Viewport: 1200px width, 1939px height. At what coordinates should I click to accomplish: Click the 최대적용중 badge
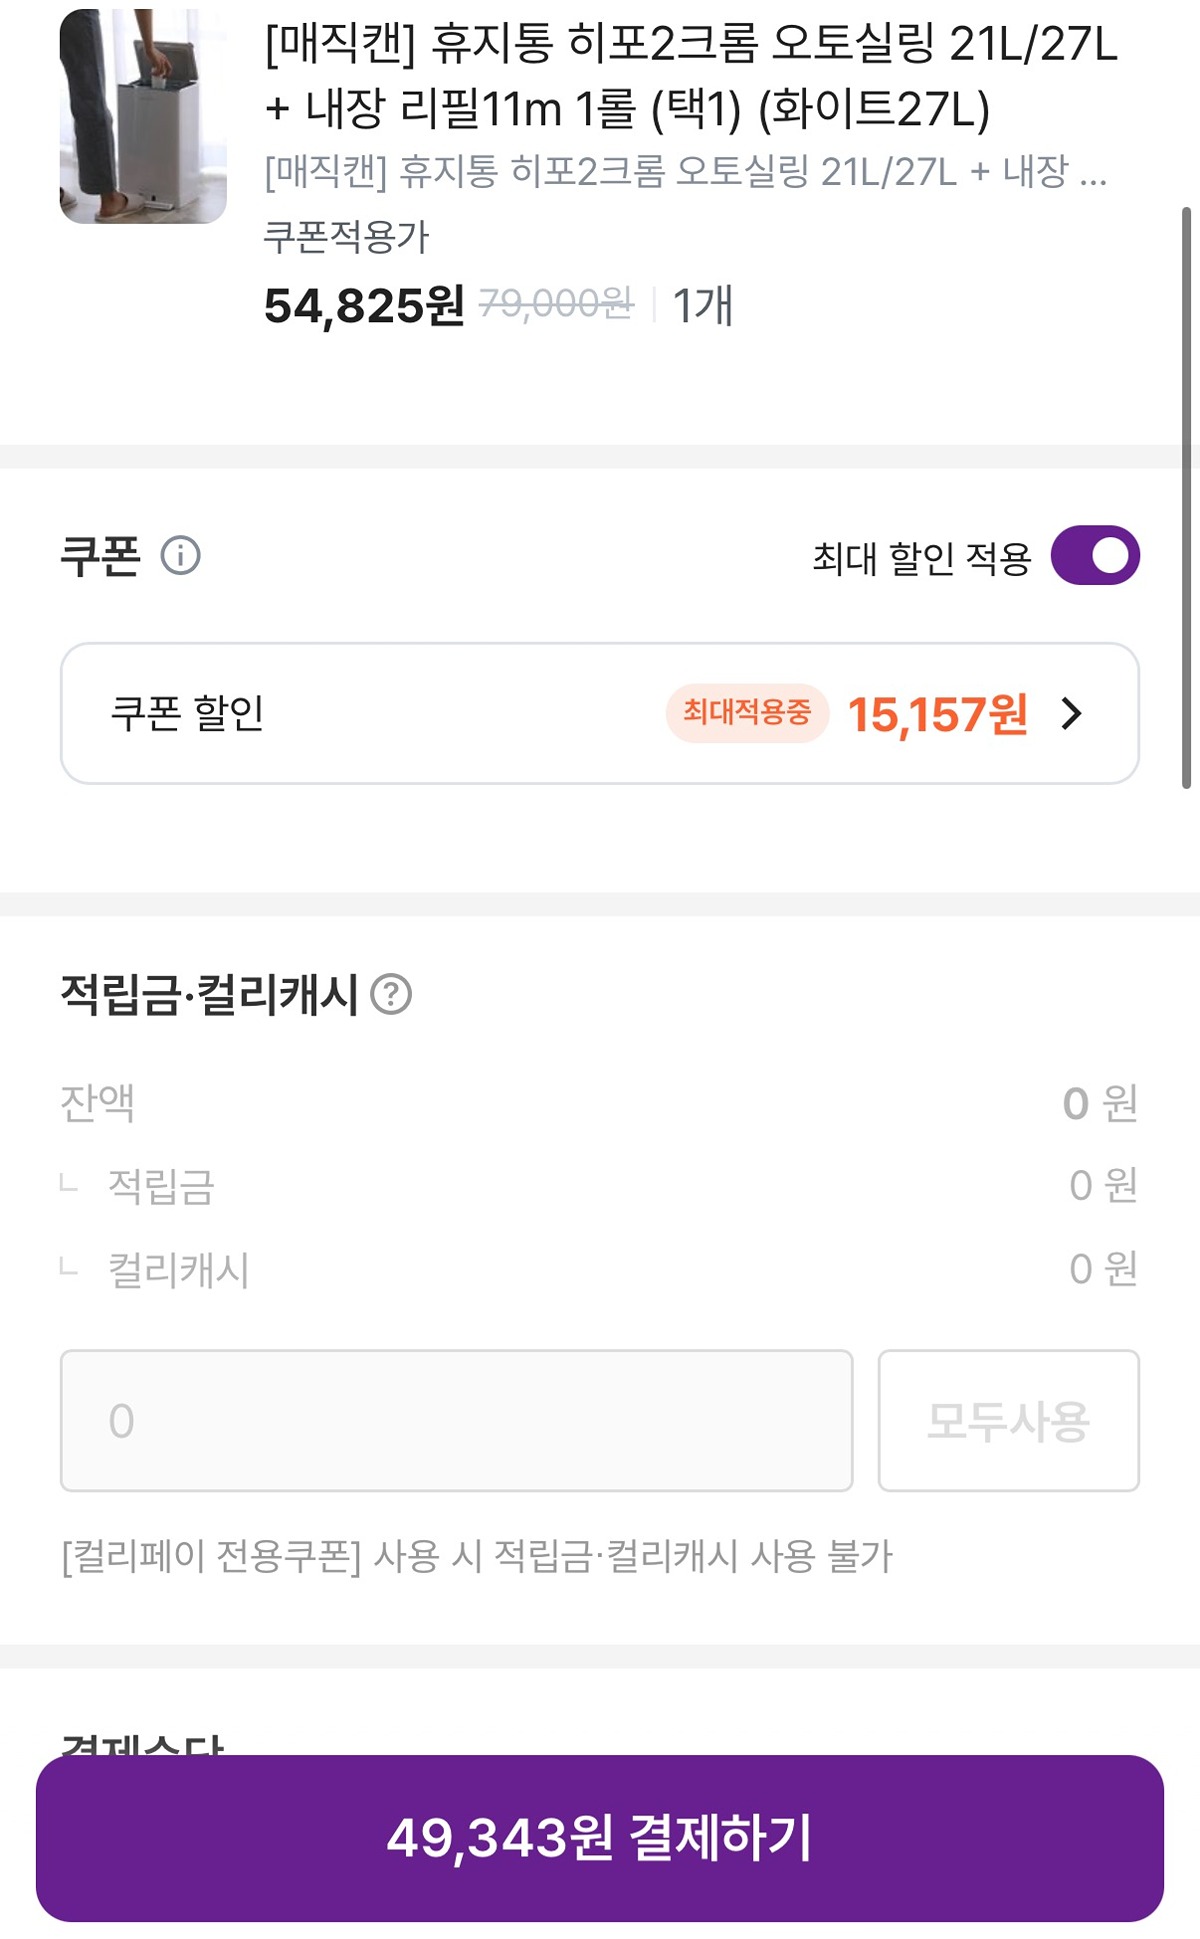(x=747, y=713)
